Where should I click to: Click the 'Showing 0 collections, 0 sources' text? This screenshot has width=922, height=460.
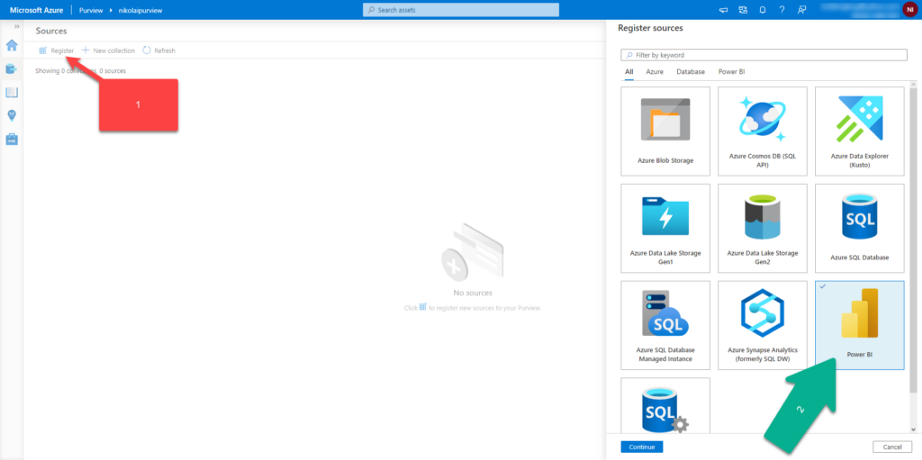[81, 71]
